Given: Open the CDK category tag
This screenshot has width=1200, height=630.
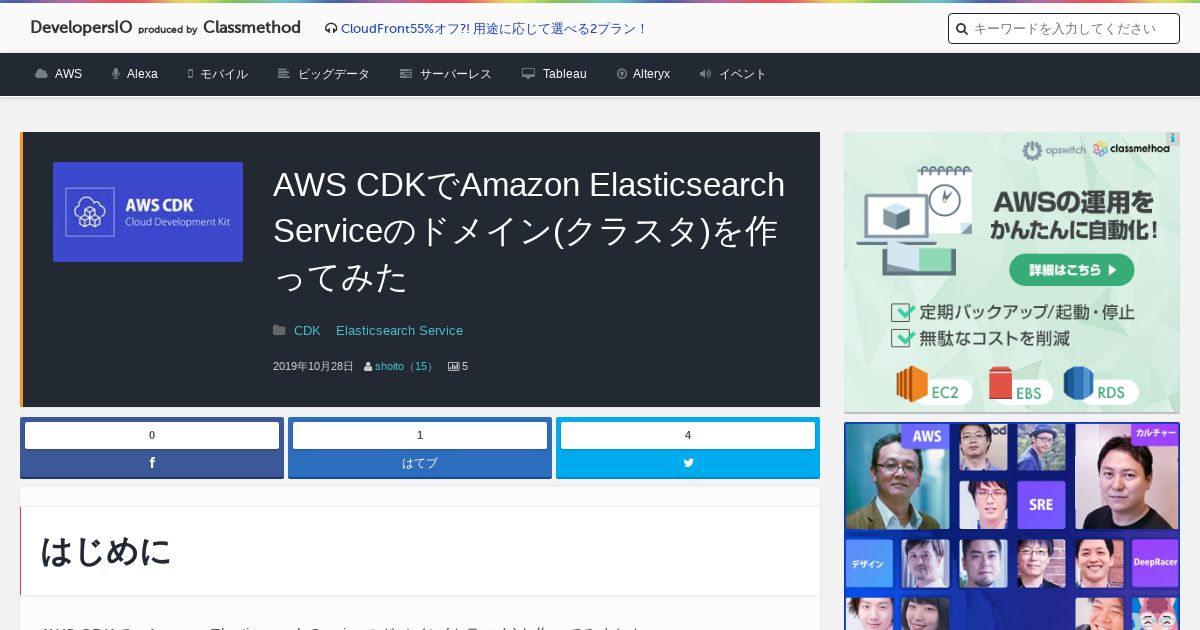Looking at the screenshot, I should (x=307, y=331).
